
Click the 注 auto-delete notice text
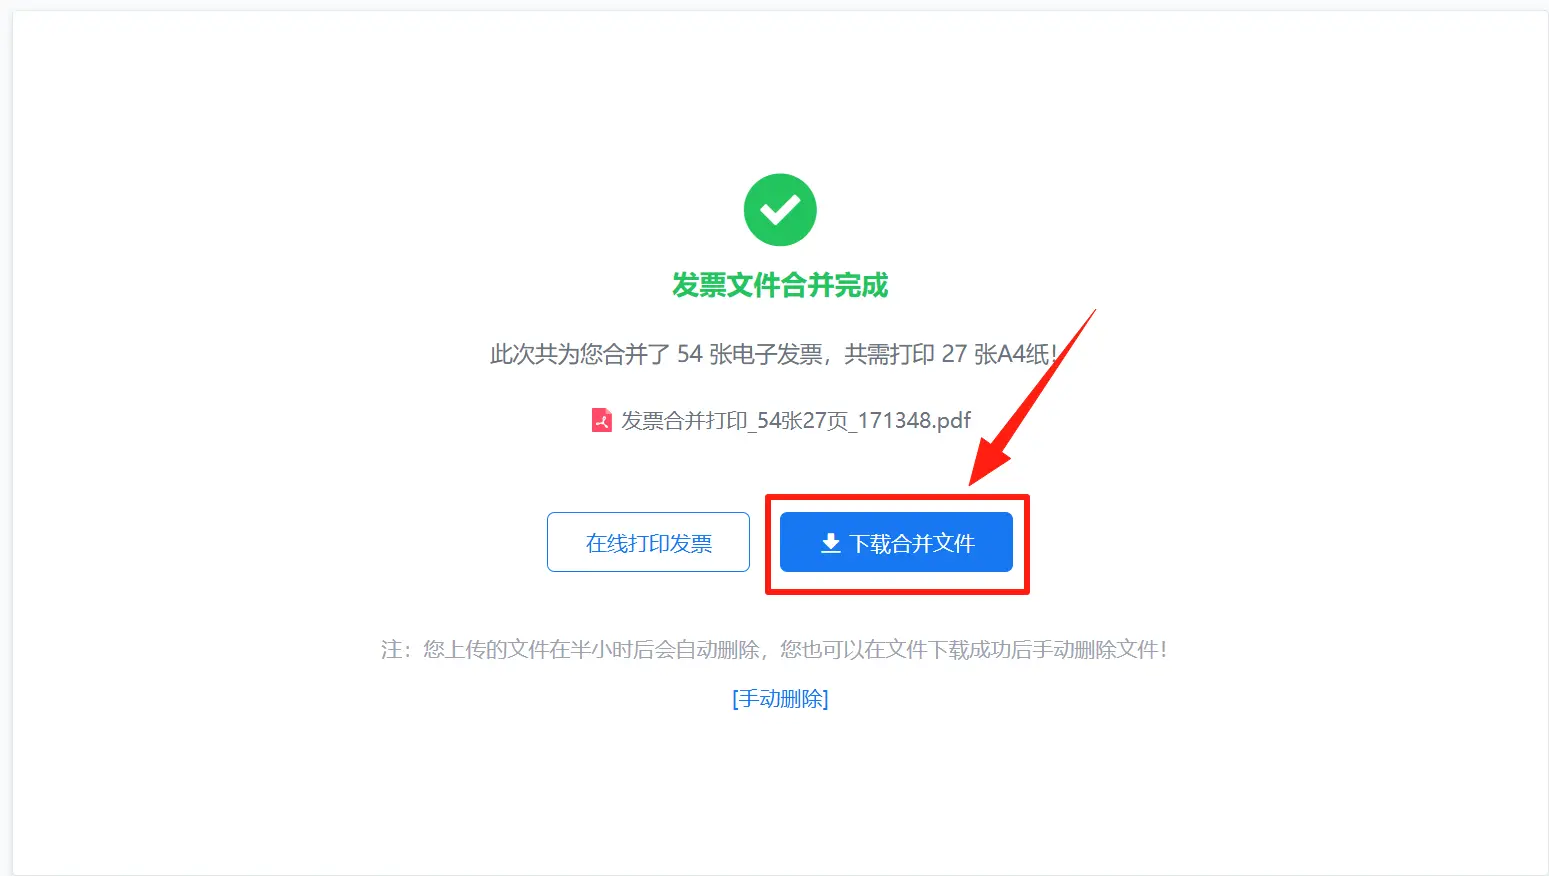(774, 650)
